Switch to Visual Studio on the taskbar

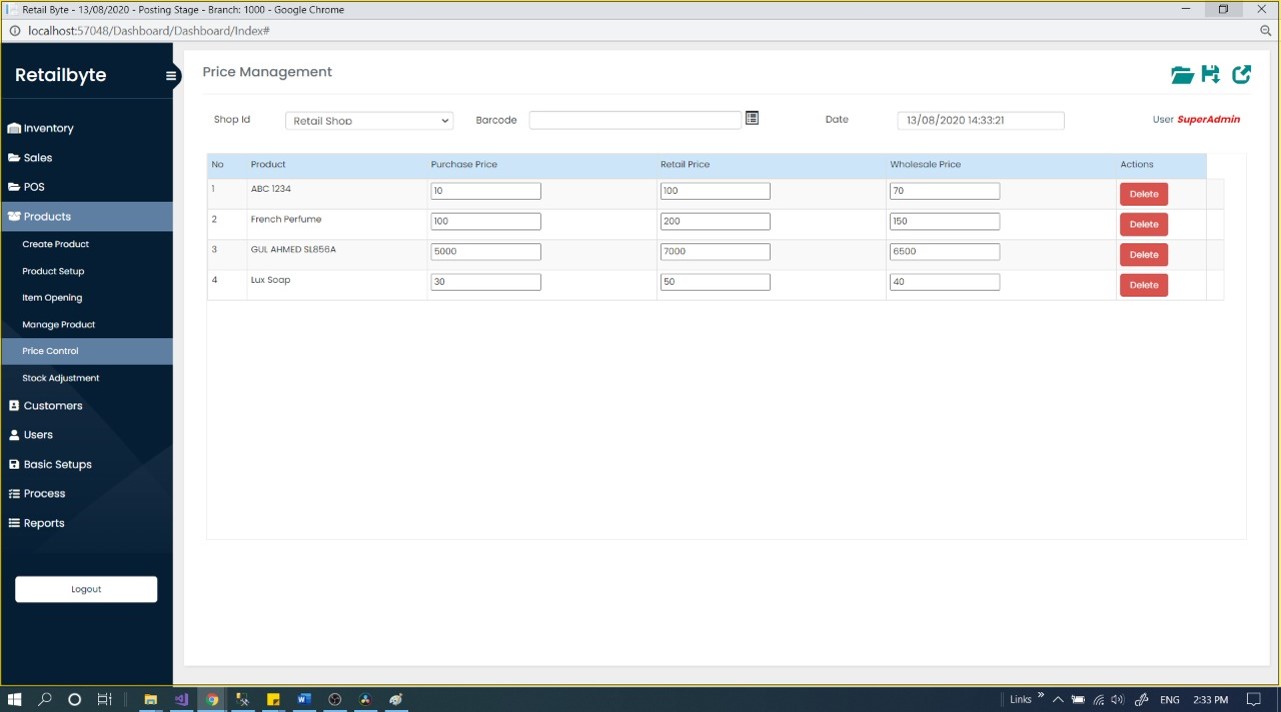[181, 700]
